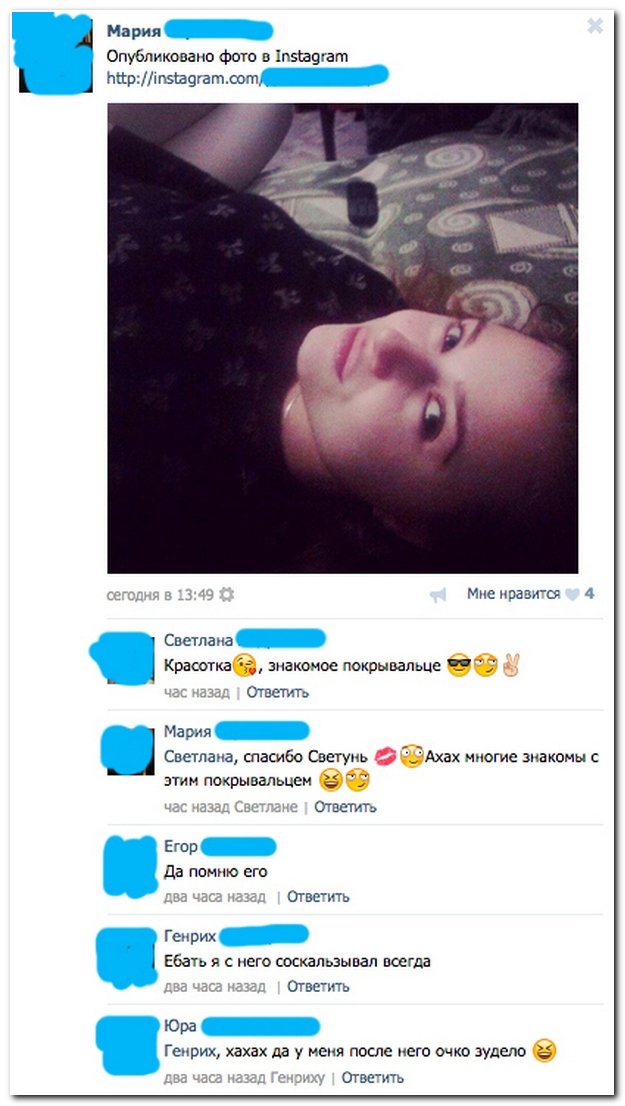Open the attached Instagram selfie photo

[x=342, y=338]
